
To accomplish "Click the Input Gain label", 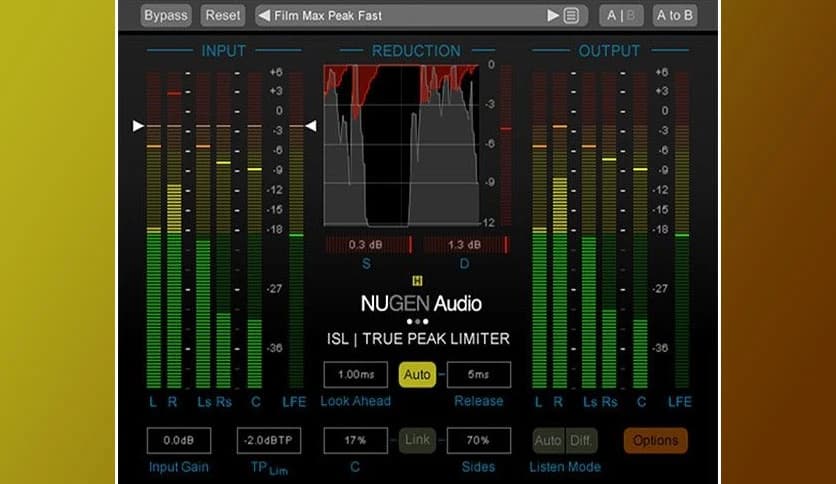I will (179, 467).
